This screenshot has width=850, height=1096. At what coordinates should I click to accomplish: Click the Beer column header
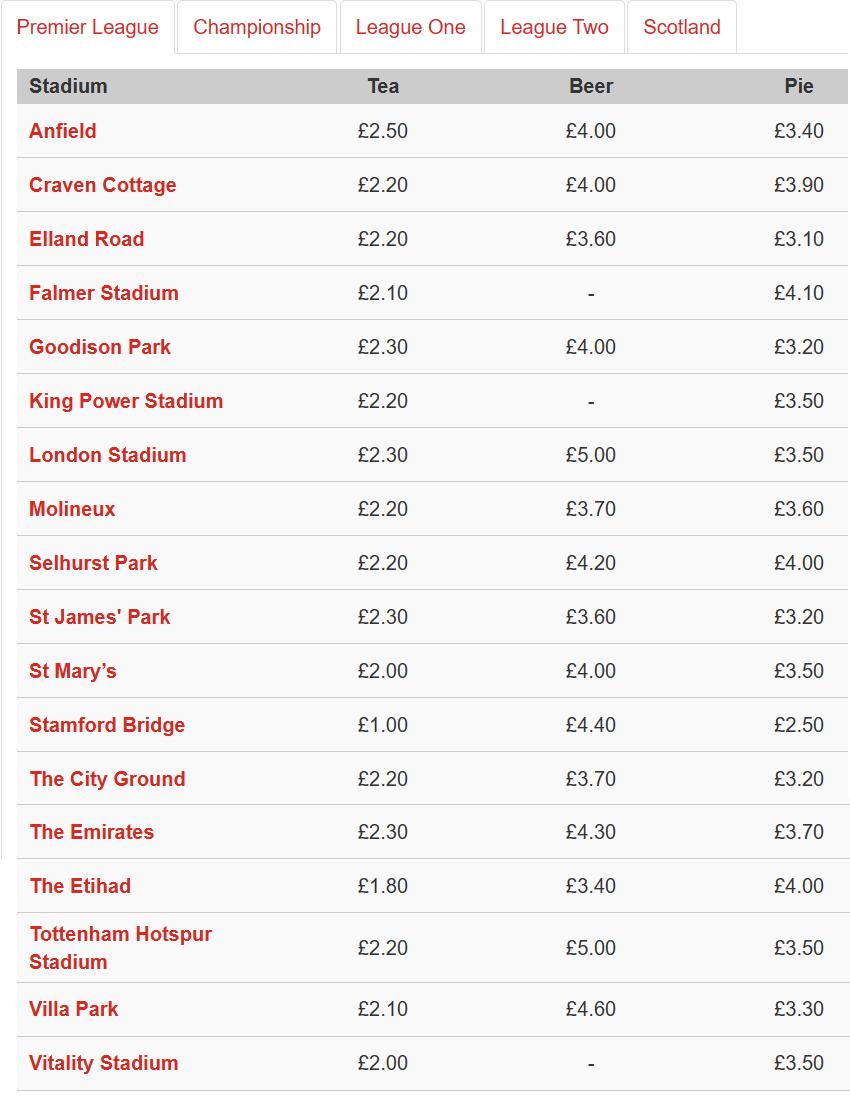(x=591, y=86)
